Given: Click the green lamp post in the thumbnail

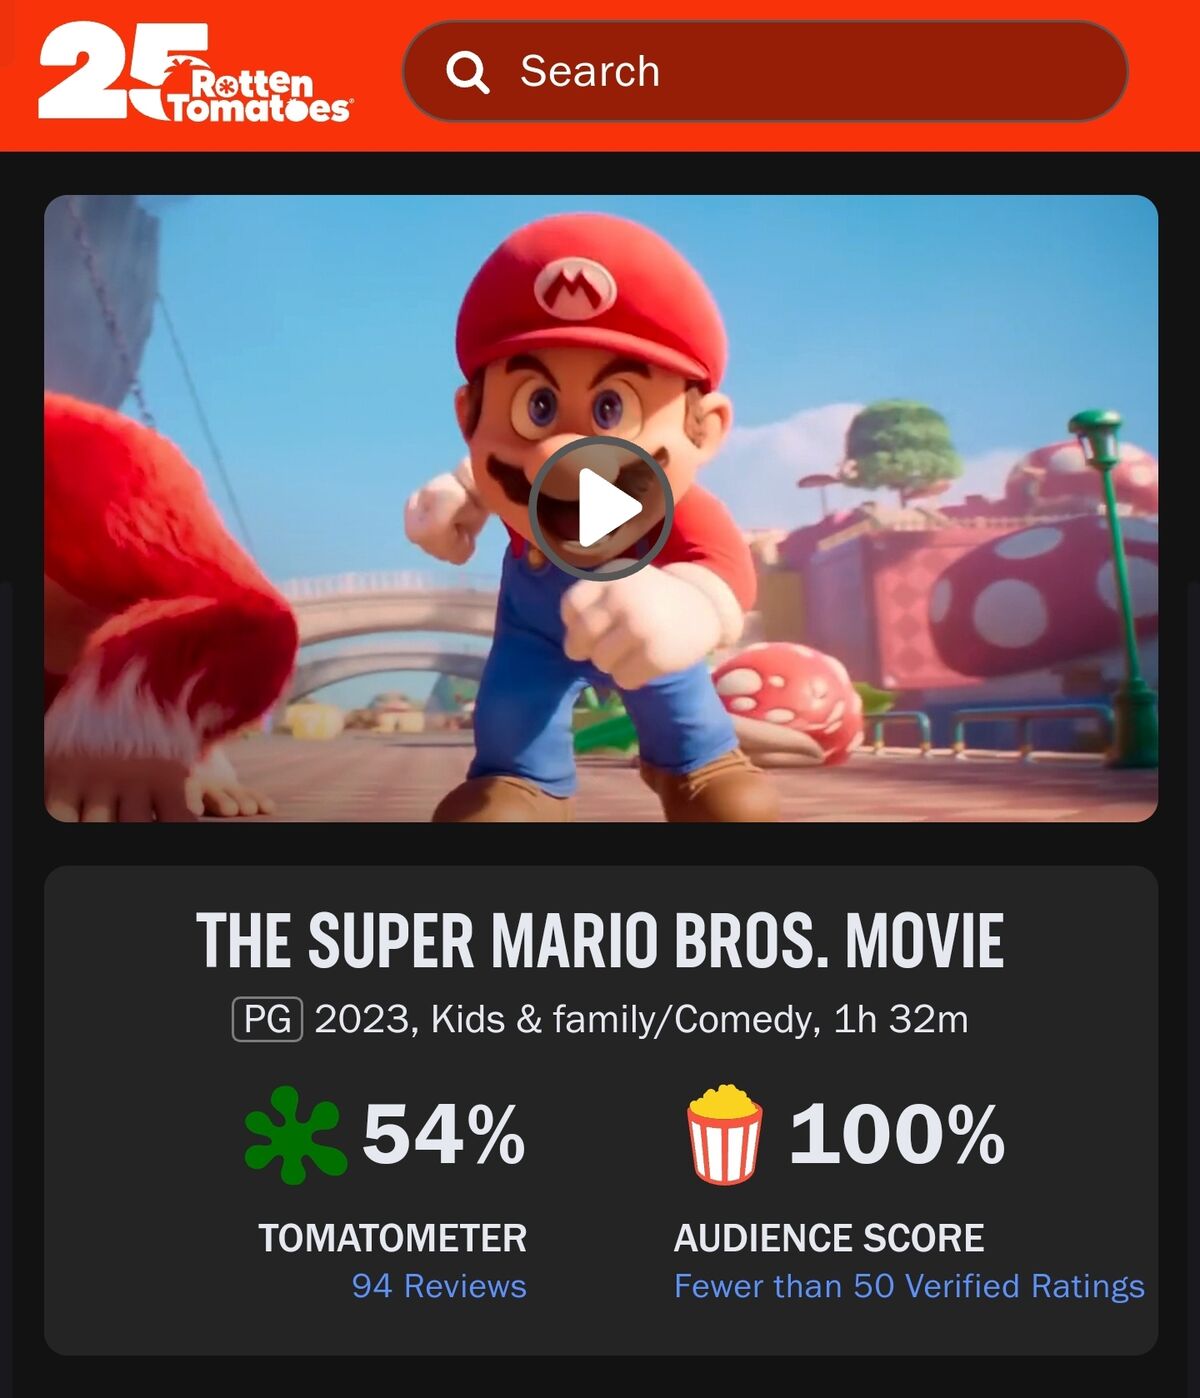Looking at the screenshot, I should (1118, 588).
